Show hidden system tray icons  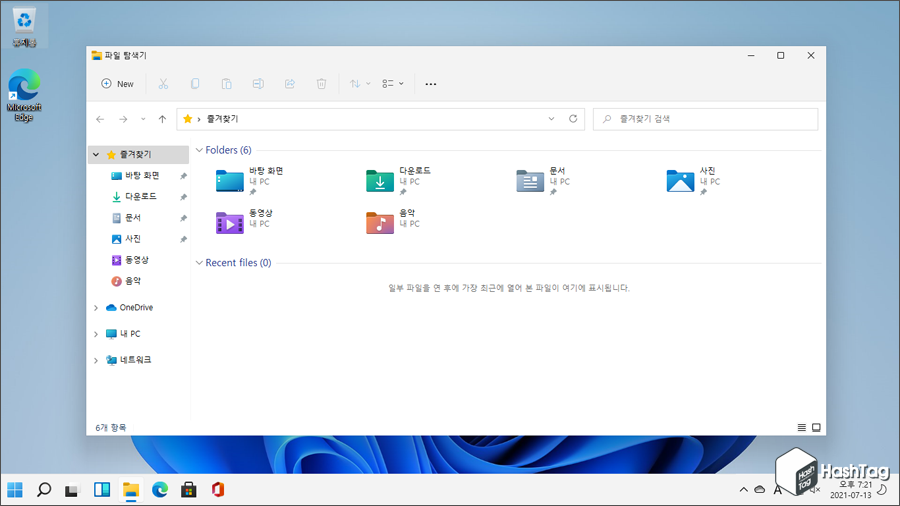click(x=743, y=490)
